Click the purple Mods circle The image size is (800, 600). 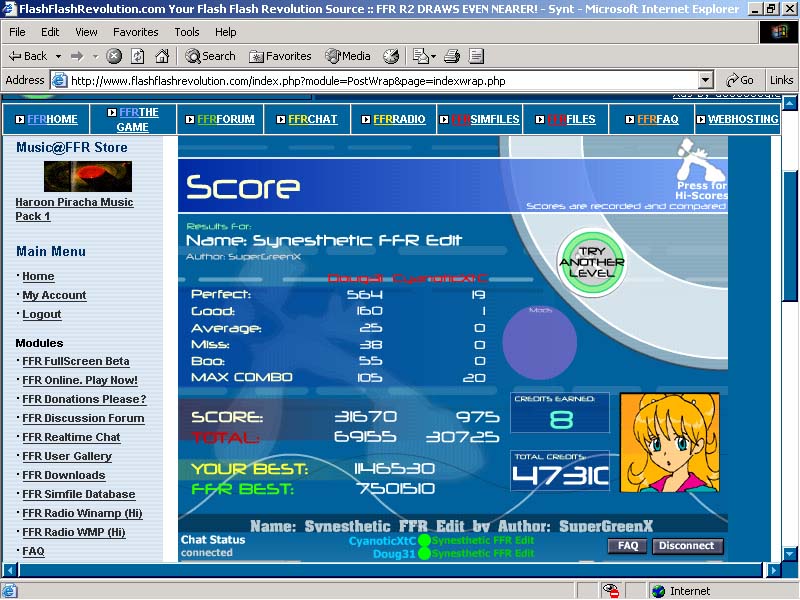(539, 342)
